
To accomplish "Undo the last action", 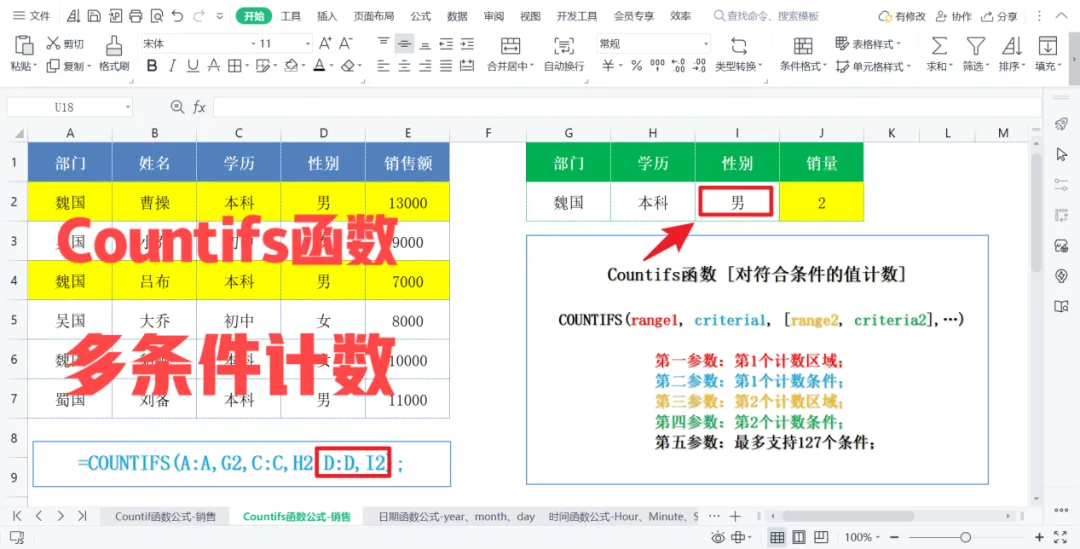I will coord(178,16).
